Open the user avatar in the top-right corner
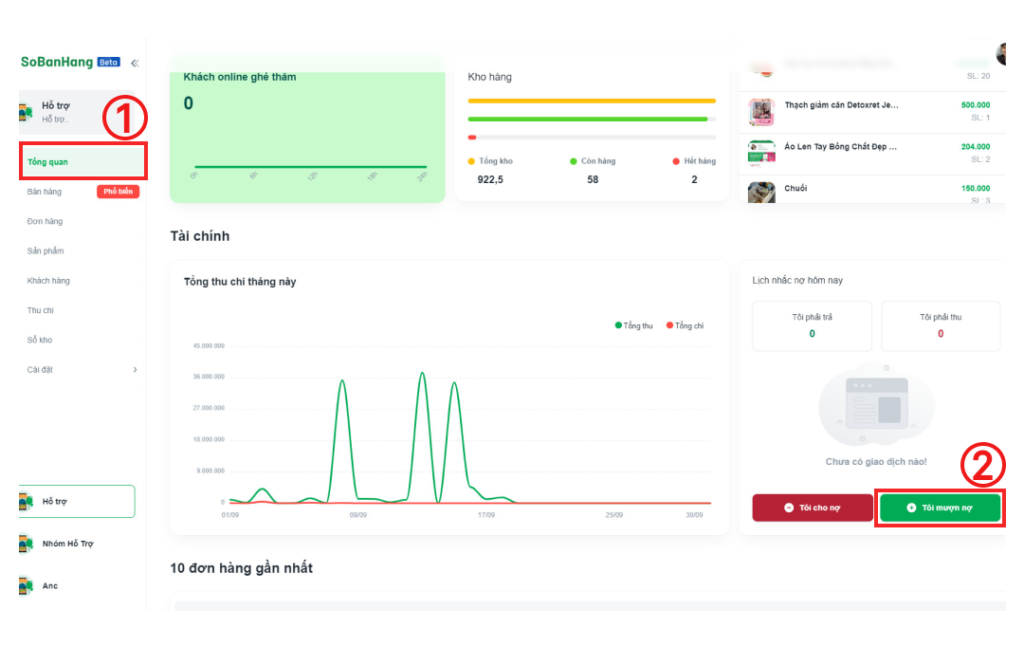1024x647 pixels. point(1003,54)
